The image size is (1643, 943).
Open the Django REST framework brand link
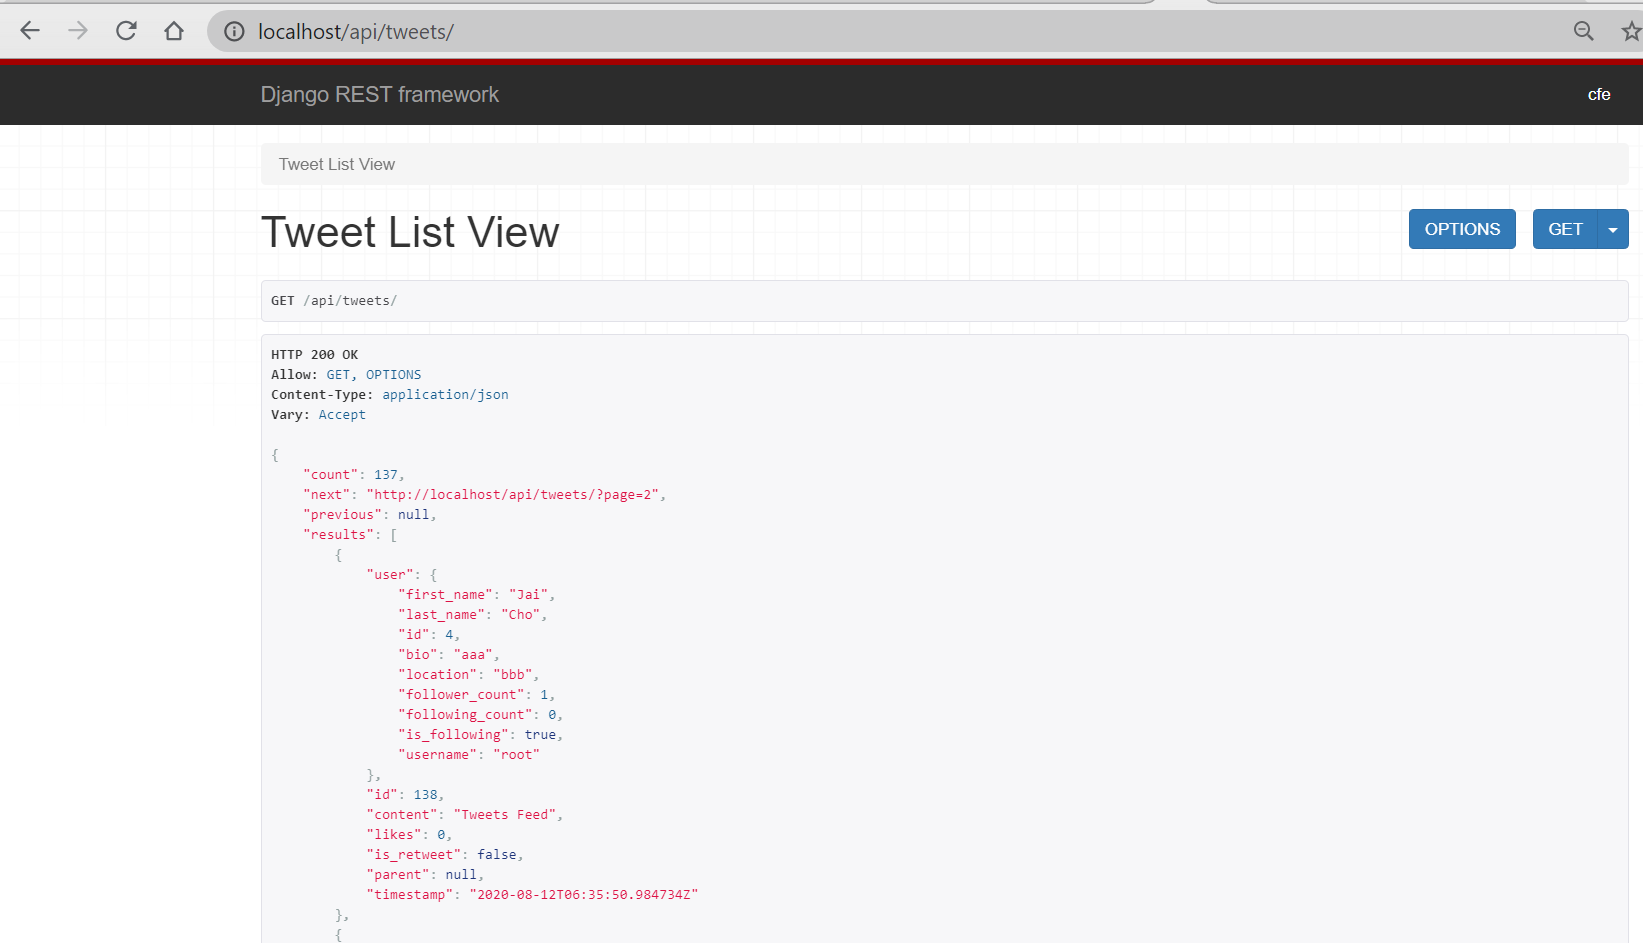[380, 95]
